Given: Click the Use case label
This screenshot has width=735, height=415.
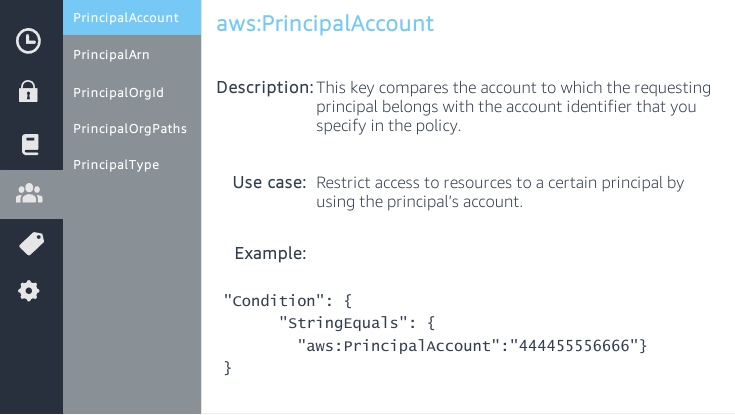Looking at the screenshot, I should click(x=269, y=183).
